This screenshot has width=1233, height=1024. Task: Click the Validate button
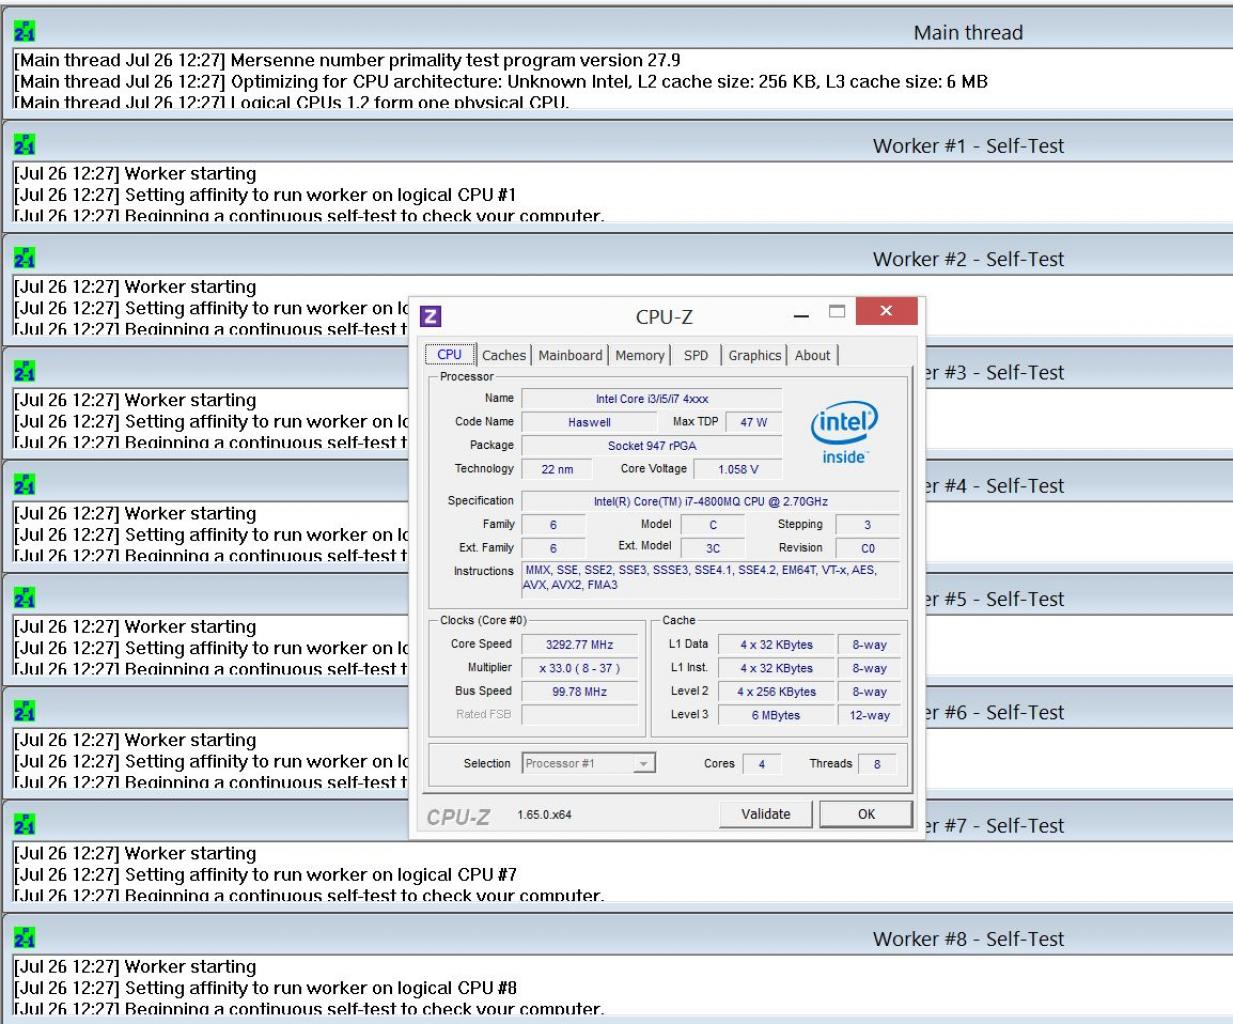pyautogui.click(x=766, y=814)
